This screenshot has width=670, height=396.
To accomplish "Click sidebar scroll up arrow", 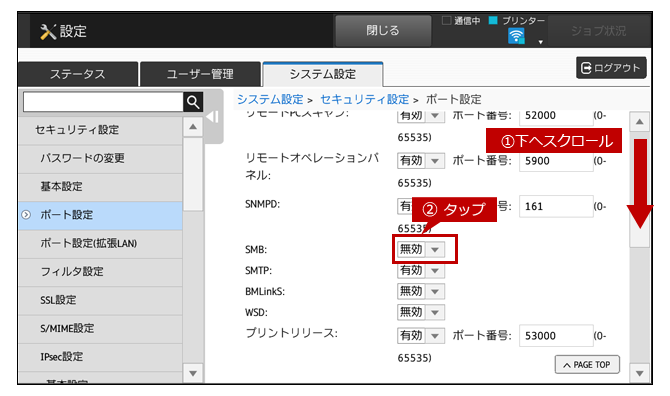I will (x=193, y=127).
